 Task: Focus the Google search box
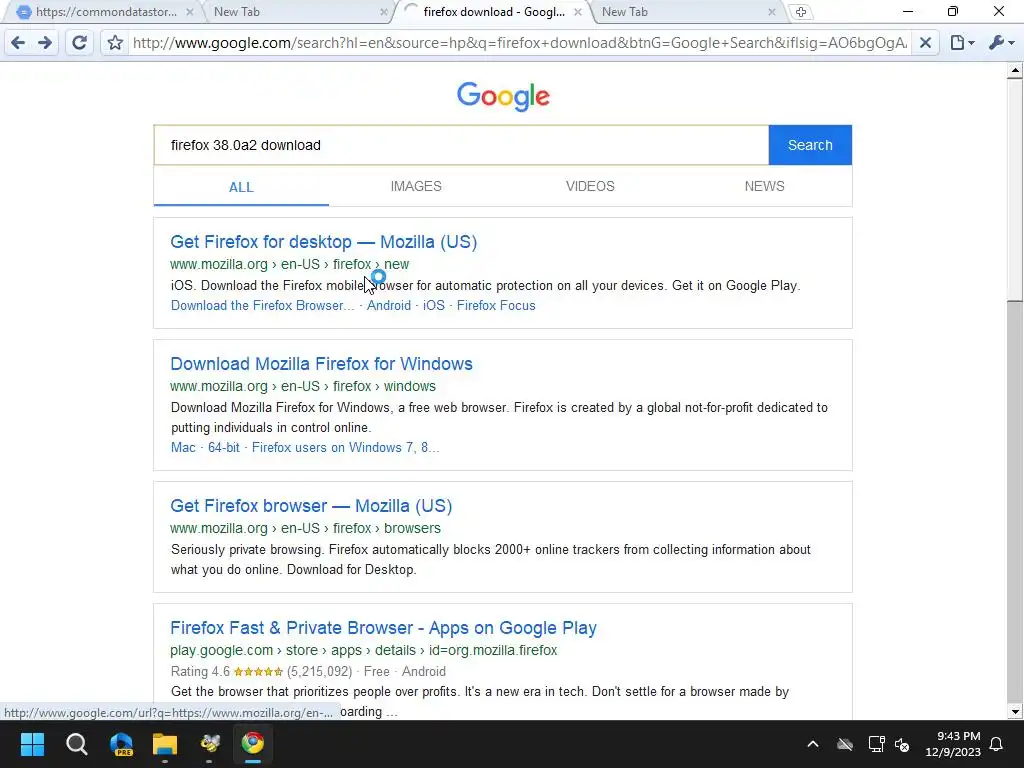point(461,145)
